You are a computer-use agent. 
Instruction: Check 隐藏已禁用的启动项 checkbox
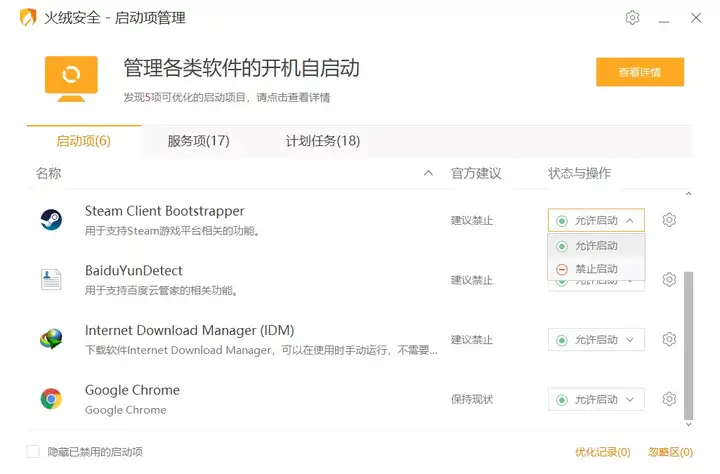tap(33, 451)
